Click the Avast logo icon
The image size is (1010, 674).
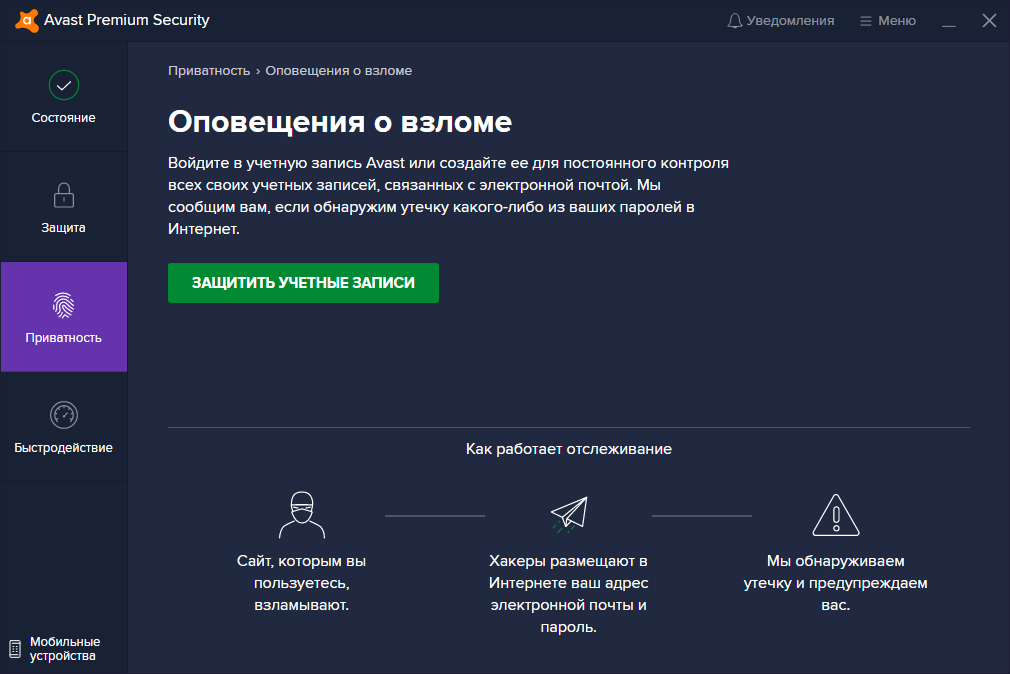(x=26, y=20)
